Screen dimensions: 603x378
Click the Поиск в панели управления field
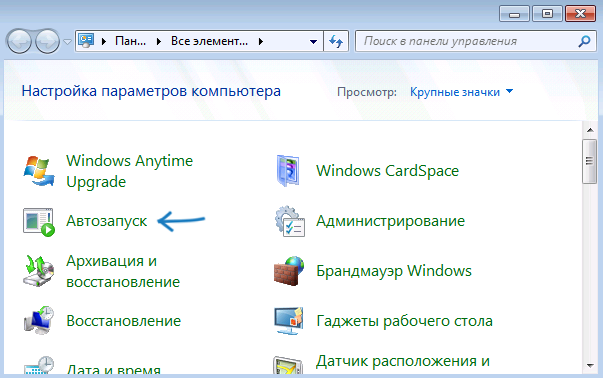pos(476,41)
